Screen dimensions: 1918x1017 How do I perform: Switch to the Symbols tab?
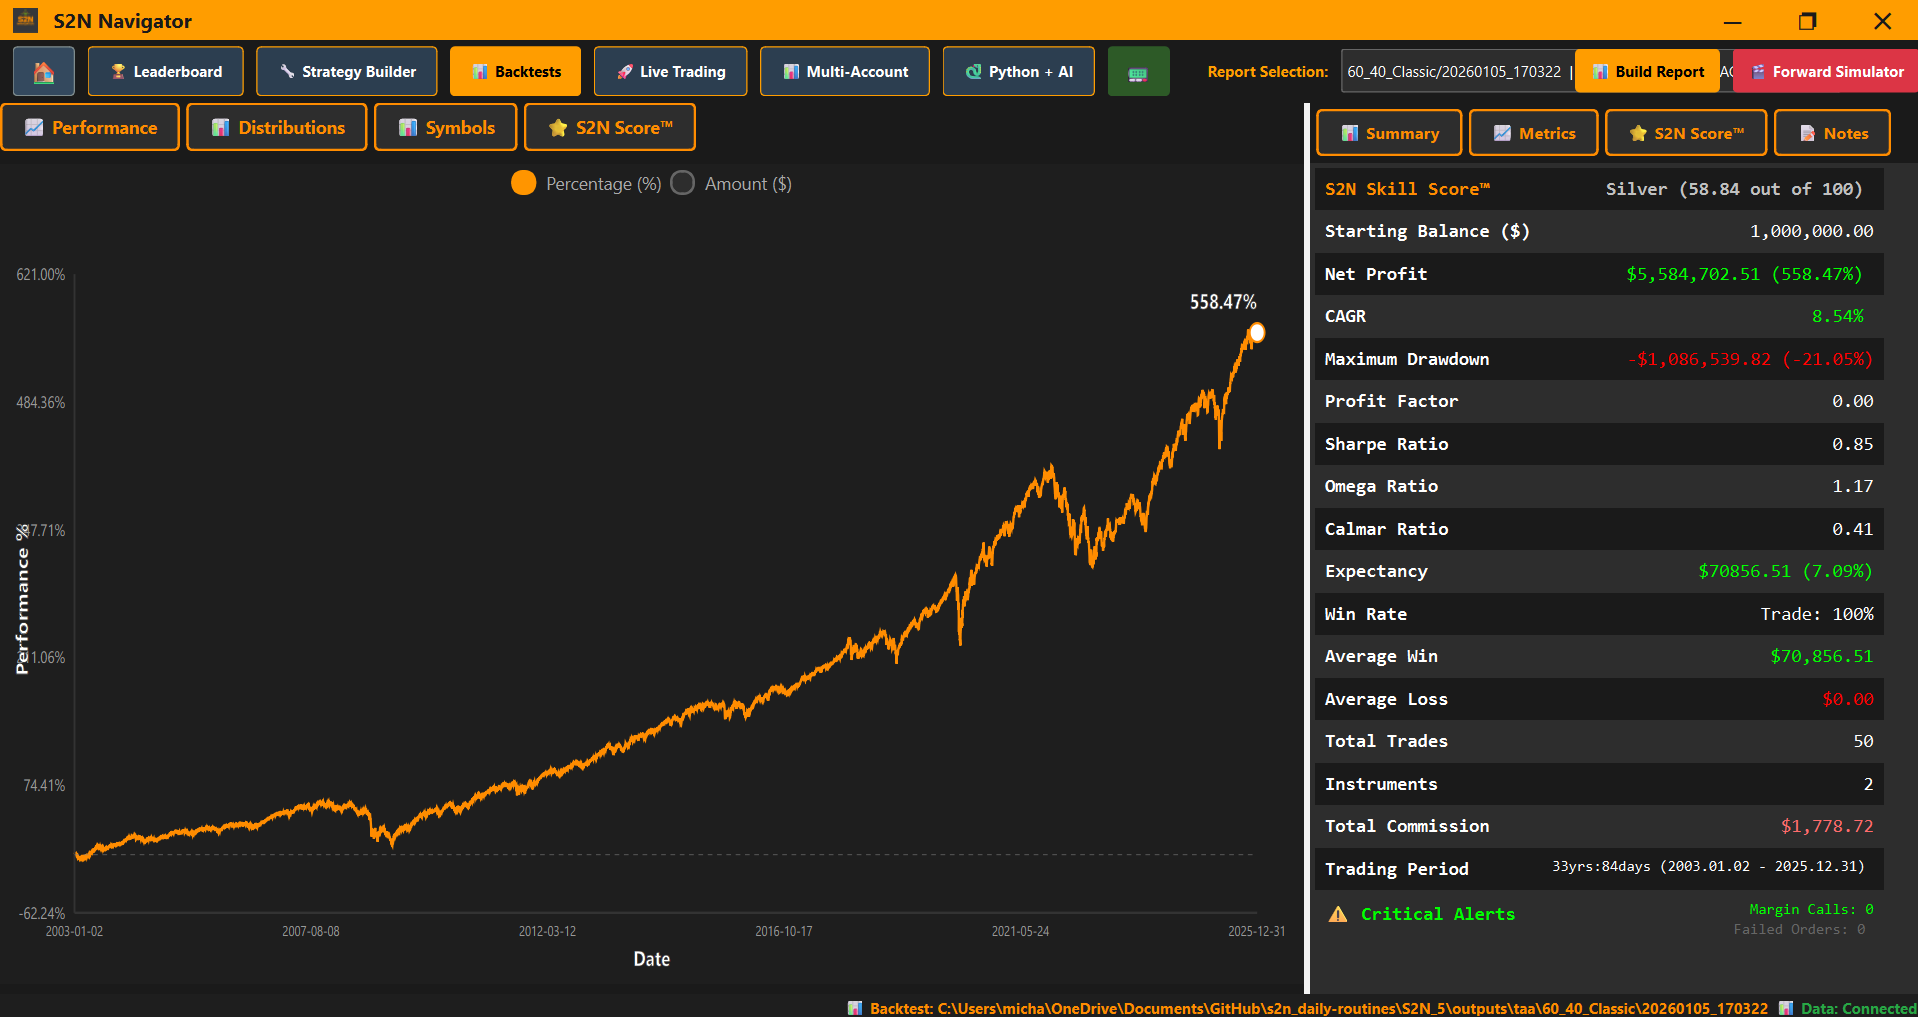pos(446,128)
